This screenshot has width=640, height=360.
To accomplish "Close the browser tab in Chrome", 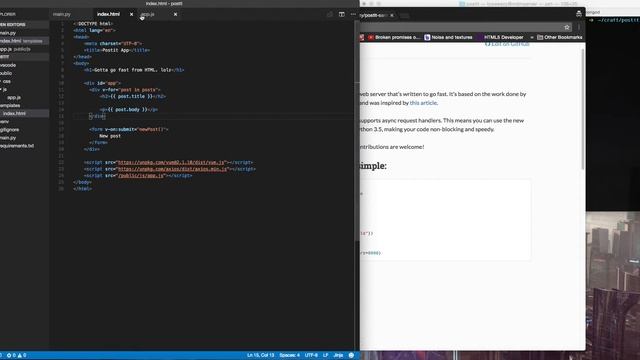I will 392,16.
